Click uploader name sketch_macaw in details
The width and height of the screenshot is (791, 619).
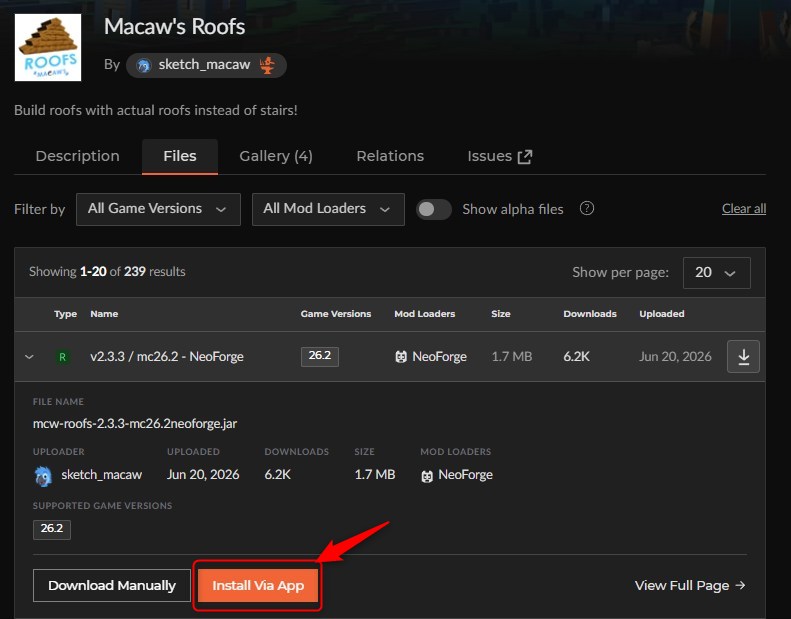tap(101, 475)
